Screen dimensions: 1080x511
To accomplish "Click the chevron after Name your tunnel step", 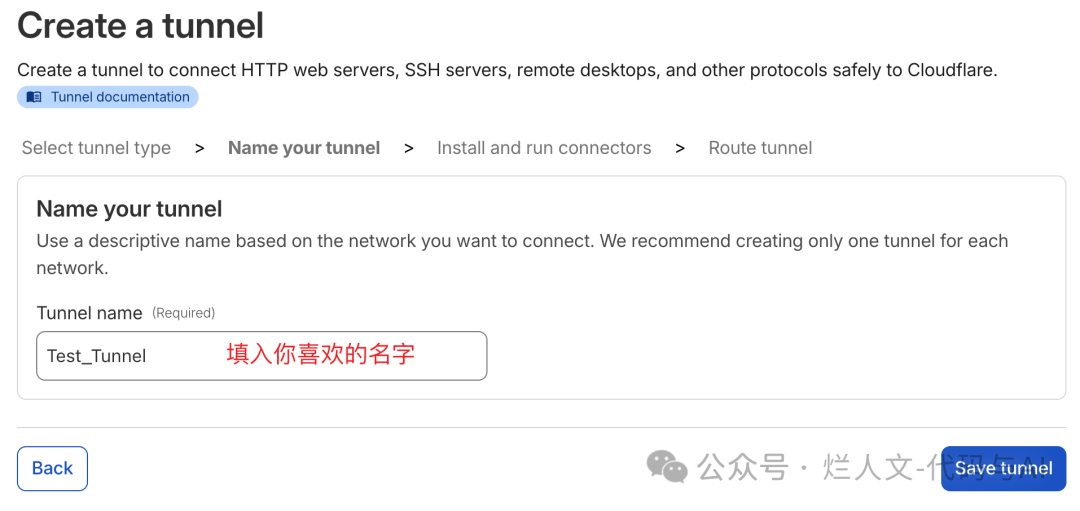I will coord(408,148).
